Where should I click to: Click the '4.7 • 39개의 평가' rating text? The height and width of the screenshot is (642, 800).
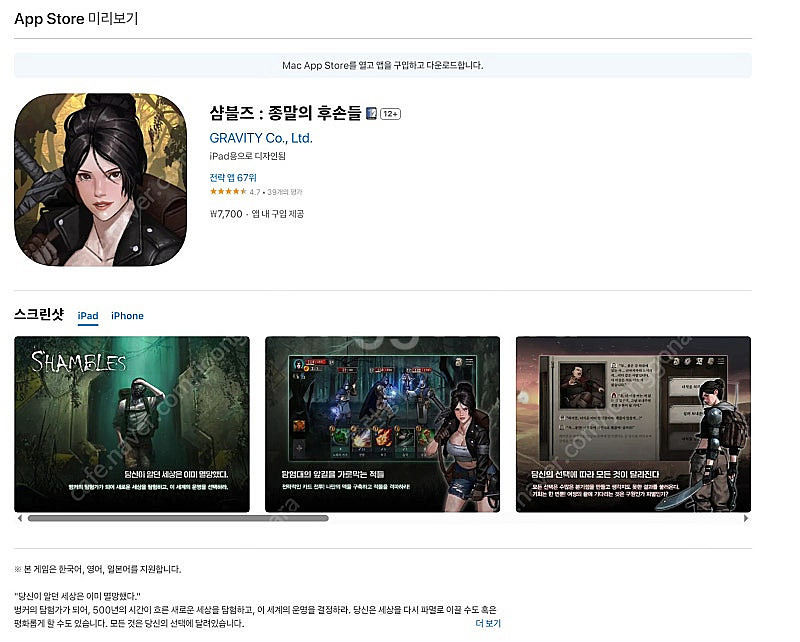276,192
